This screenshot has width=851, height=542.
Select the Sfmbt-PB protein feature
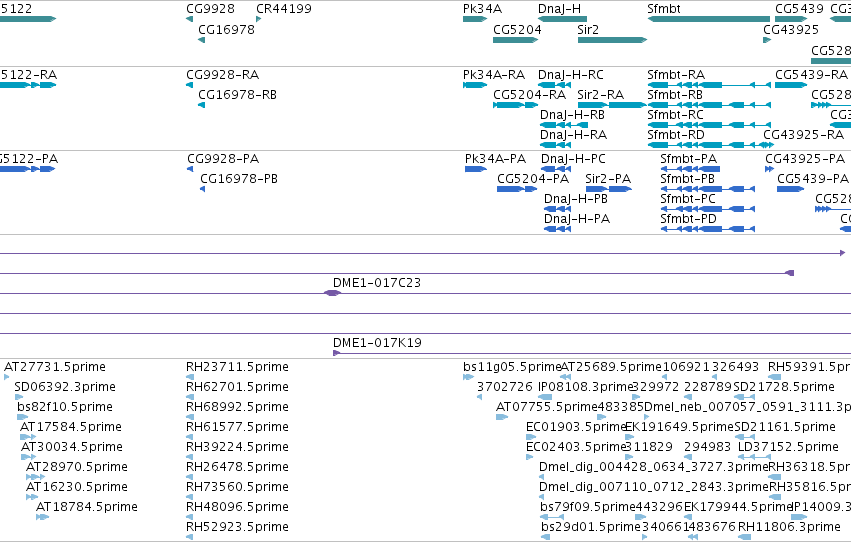(708, 189)
